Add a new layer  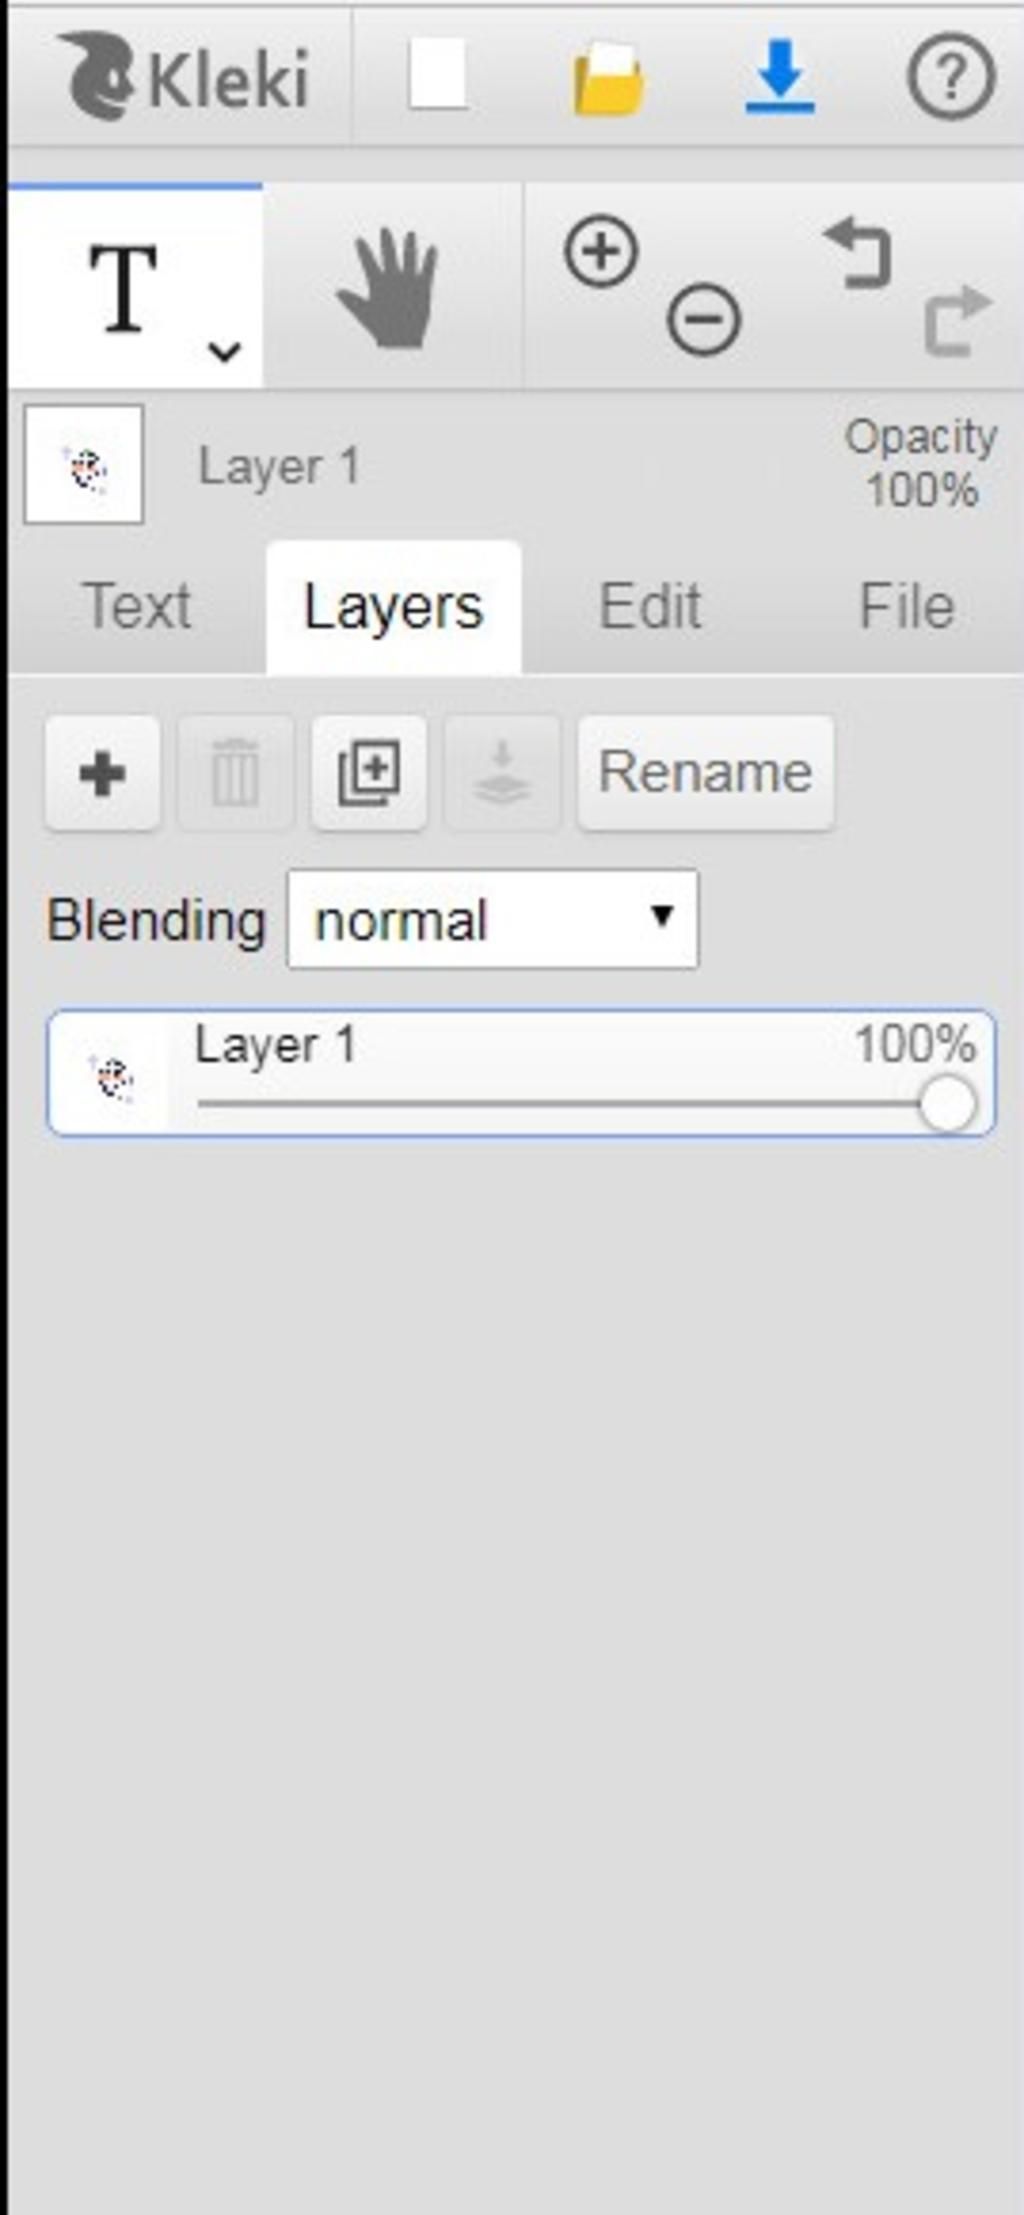point(102,773)
